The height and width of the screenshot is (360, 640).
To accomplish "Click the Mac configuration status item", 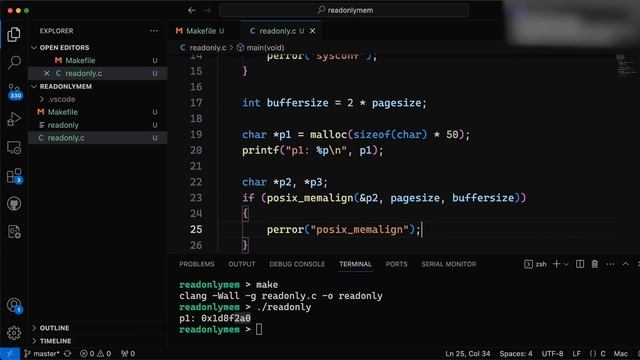I will 620,353.
